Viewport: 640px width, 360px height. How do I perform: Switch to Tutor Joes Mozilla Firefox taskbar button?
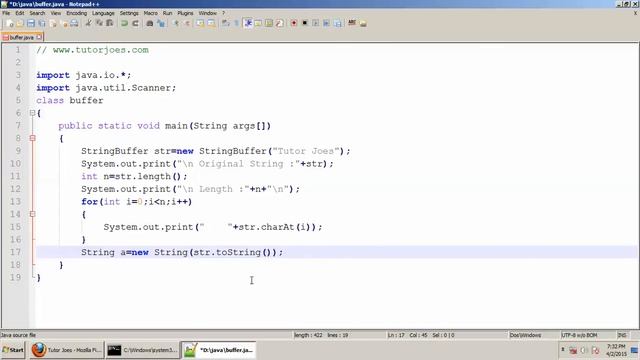point(66,350)
